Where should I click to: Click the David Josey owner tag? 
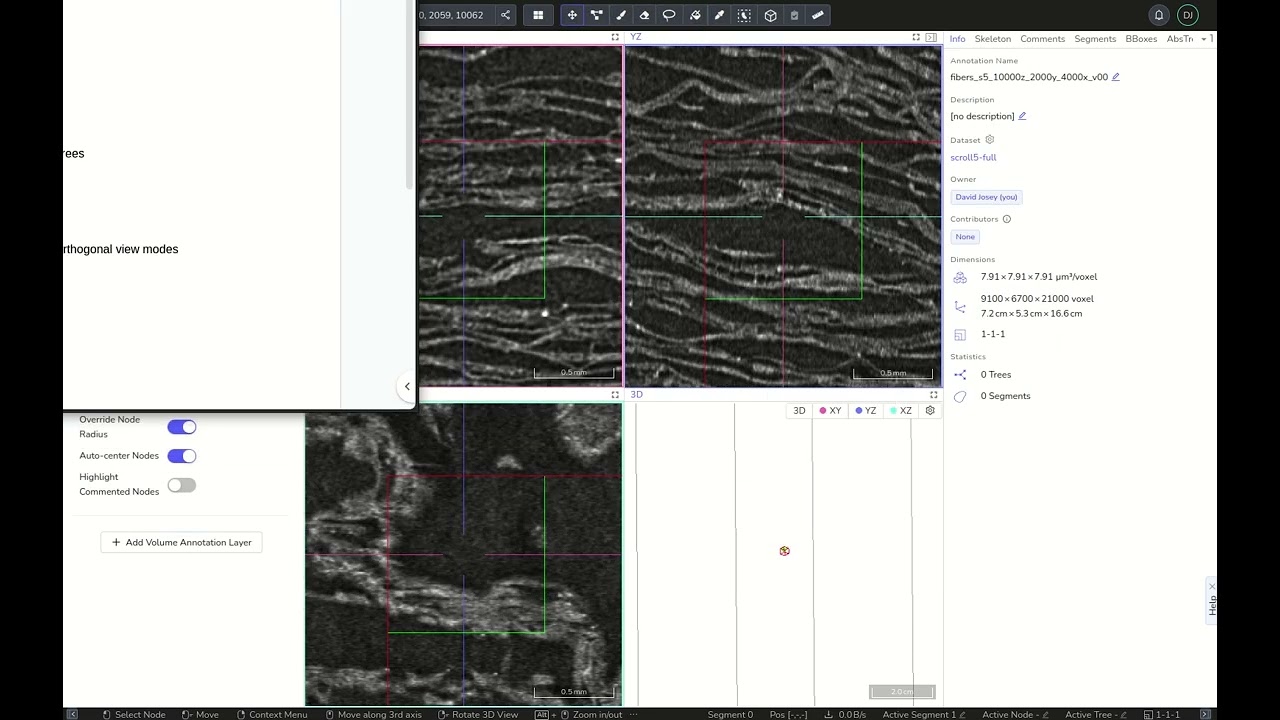(986, 197)
